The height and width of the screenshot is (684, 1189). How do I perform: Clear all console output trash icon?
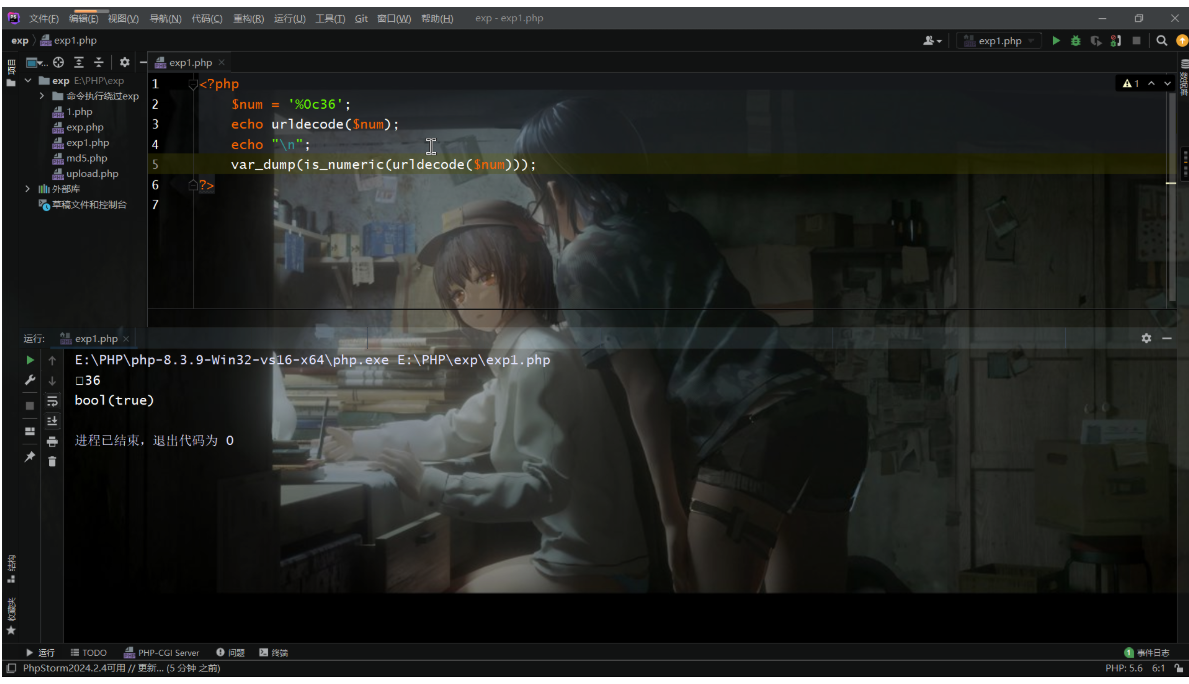point(52,461)
